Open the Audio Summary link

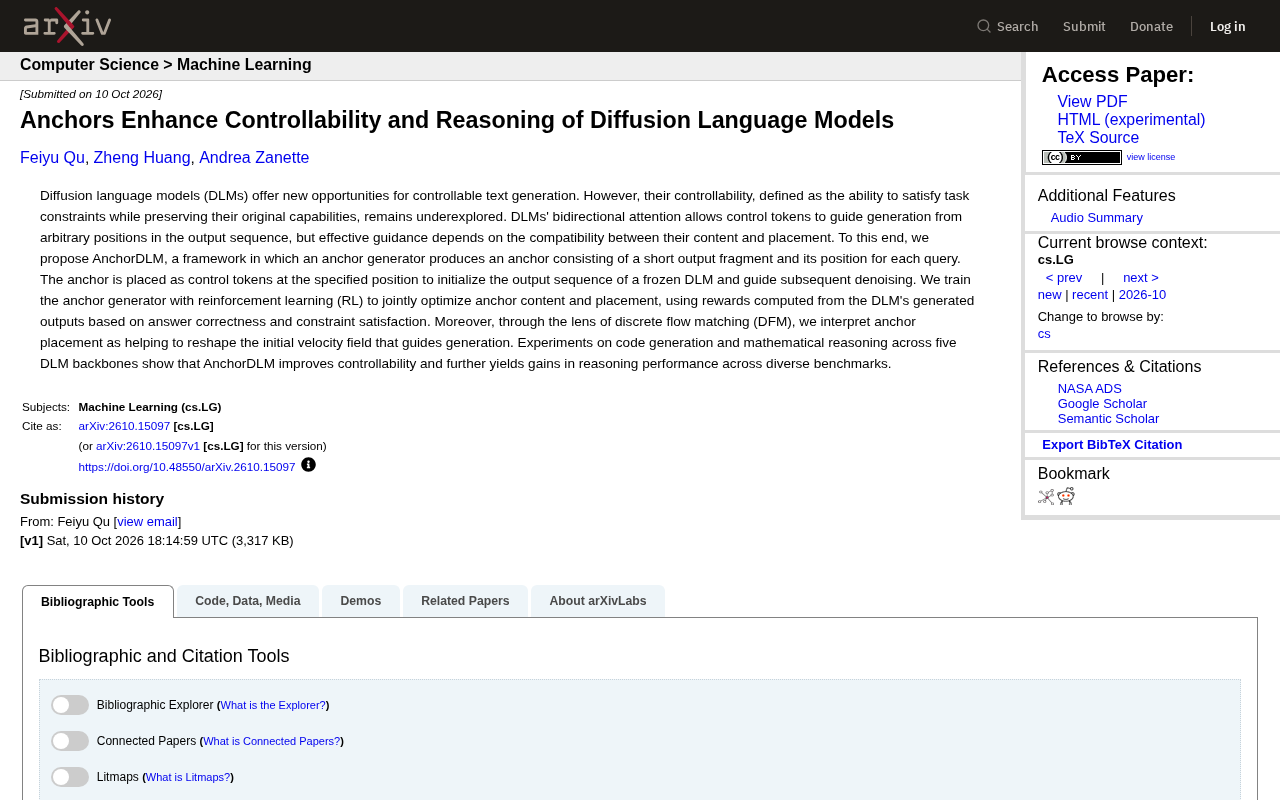tap(1097, 218)
